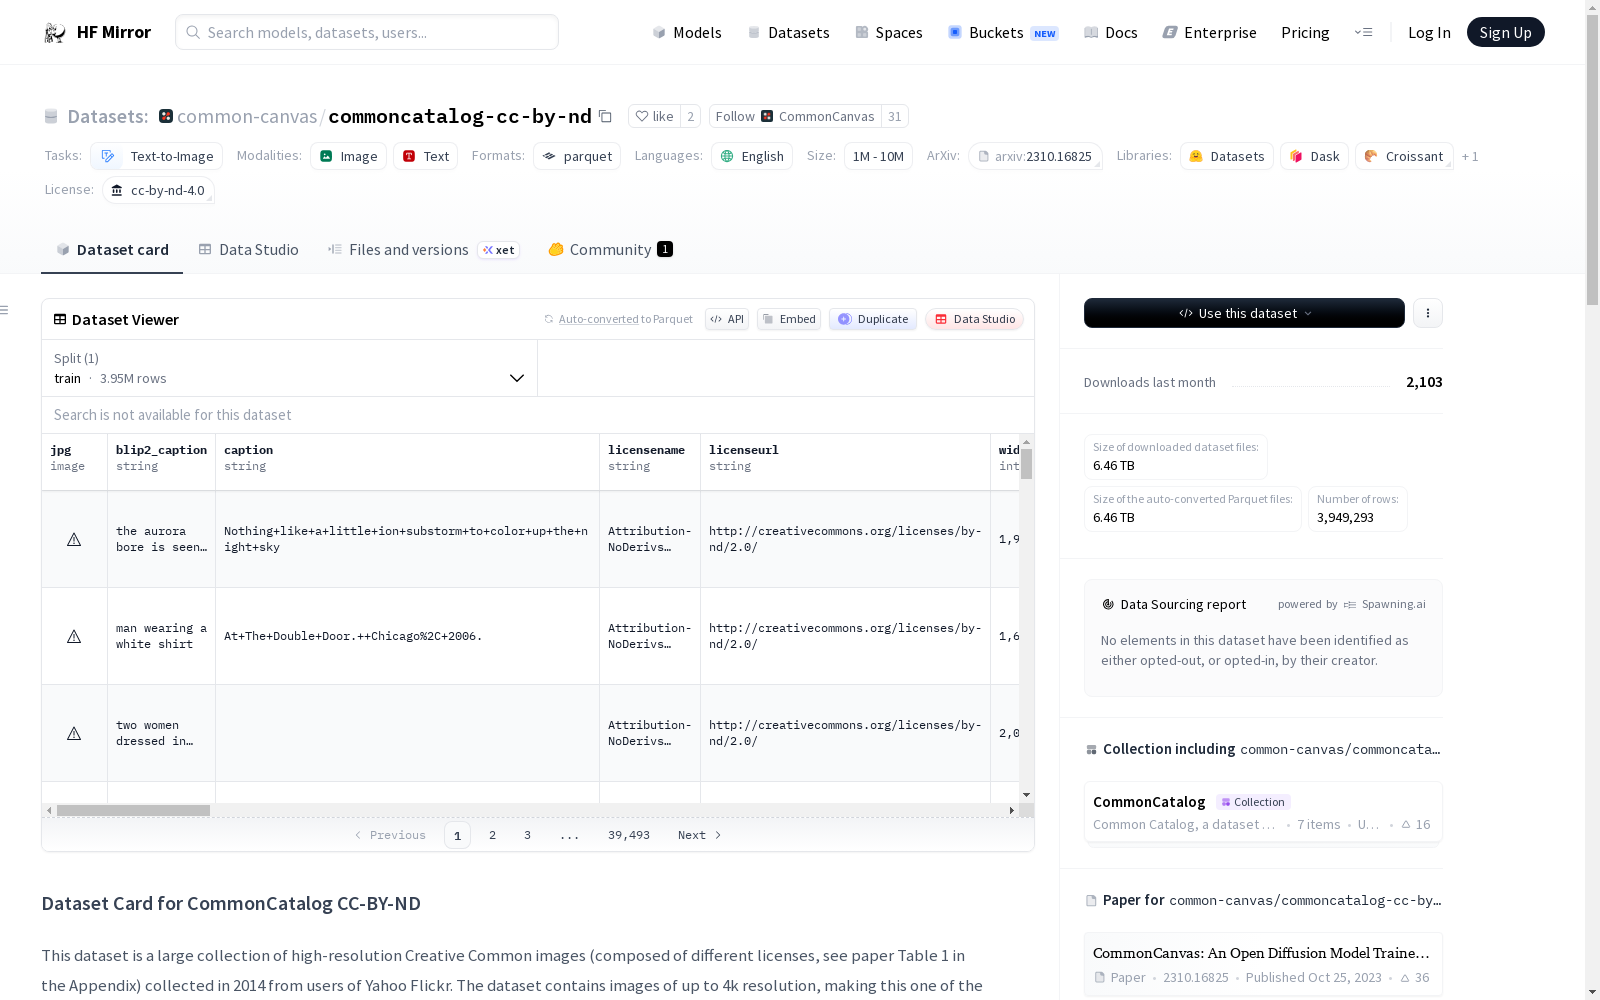
Task: Open Use this dataset dropdown
Action: (x=1244, y=313)
